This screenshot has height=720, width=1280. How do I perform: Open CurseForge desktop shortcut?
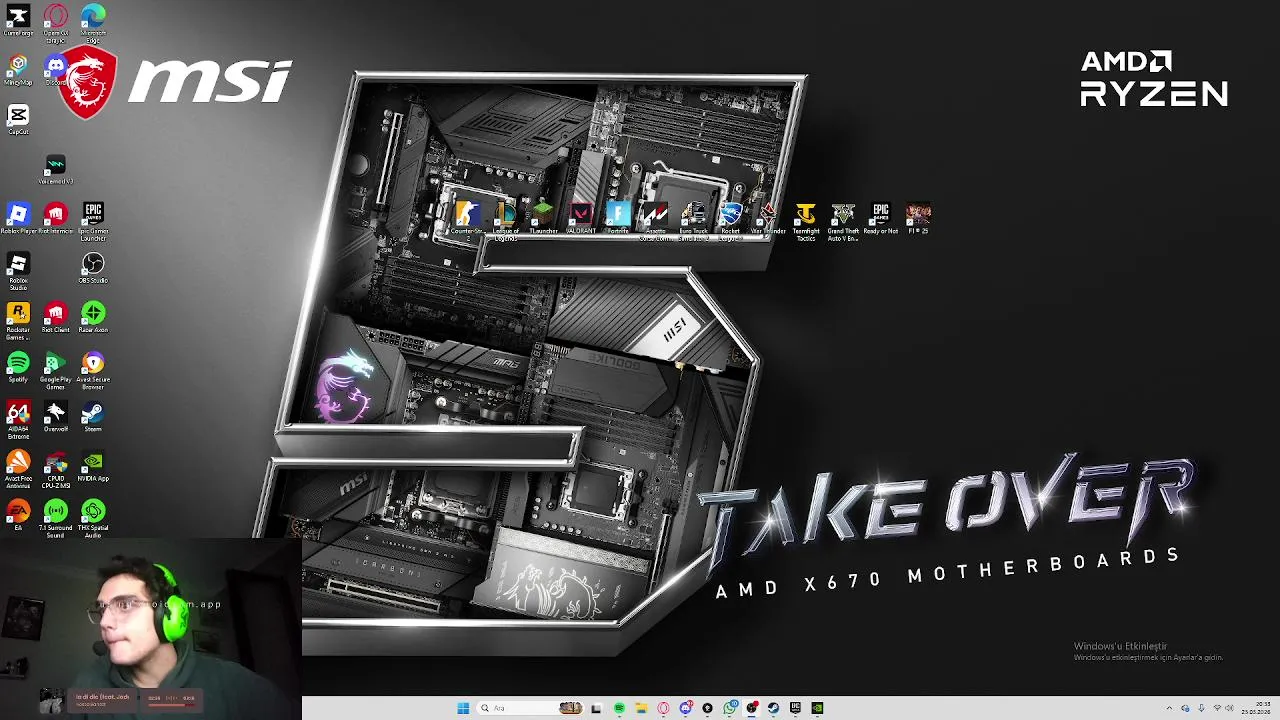pos(18,20)
